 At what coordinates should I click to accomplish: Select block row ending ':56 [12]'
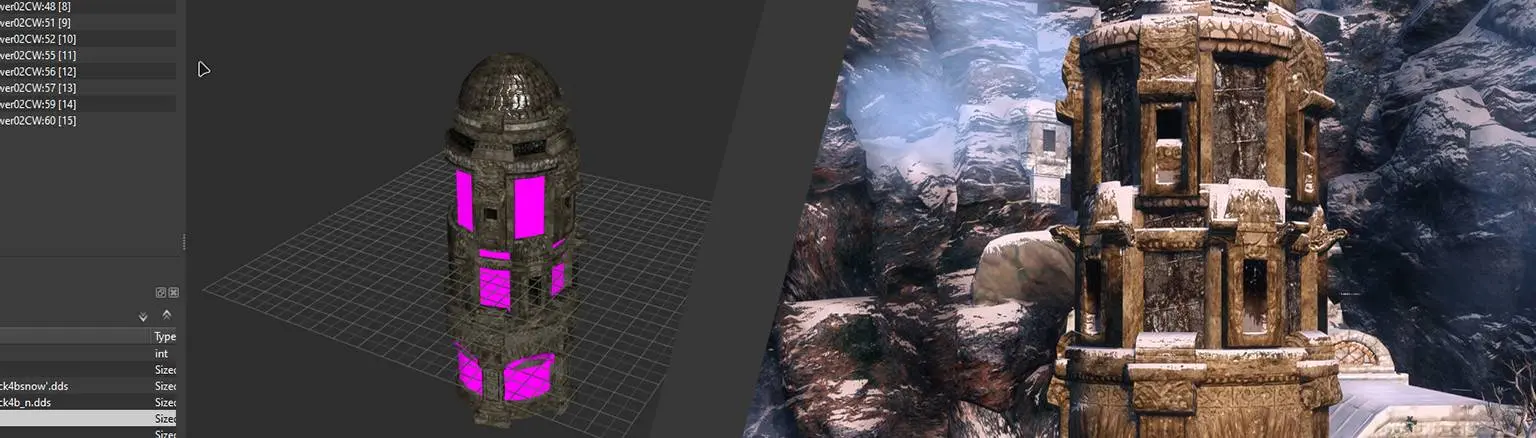(x=88, y=71)
